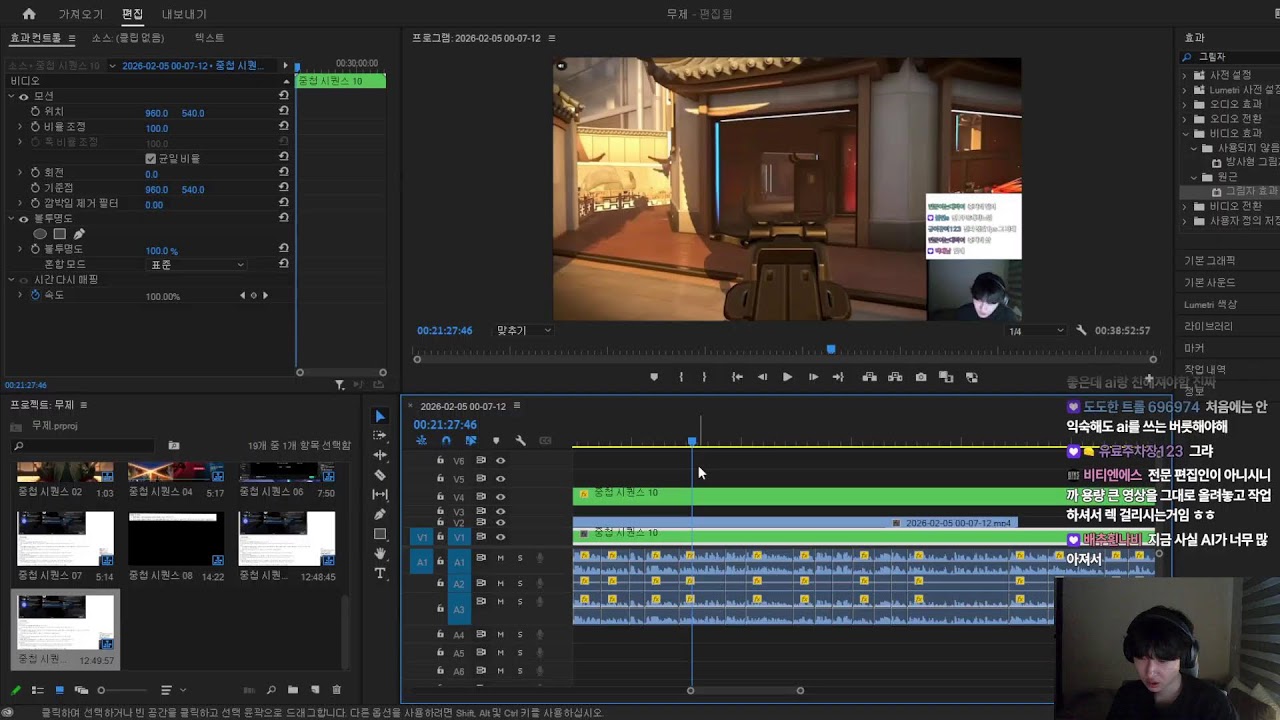
Task: Select the Pen tool in the toolbar
Action: tap(380, 514)
